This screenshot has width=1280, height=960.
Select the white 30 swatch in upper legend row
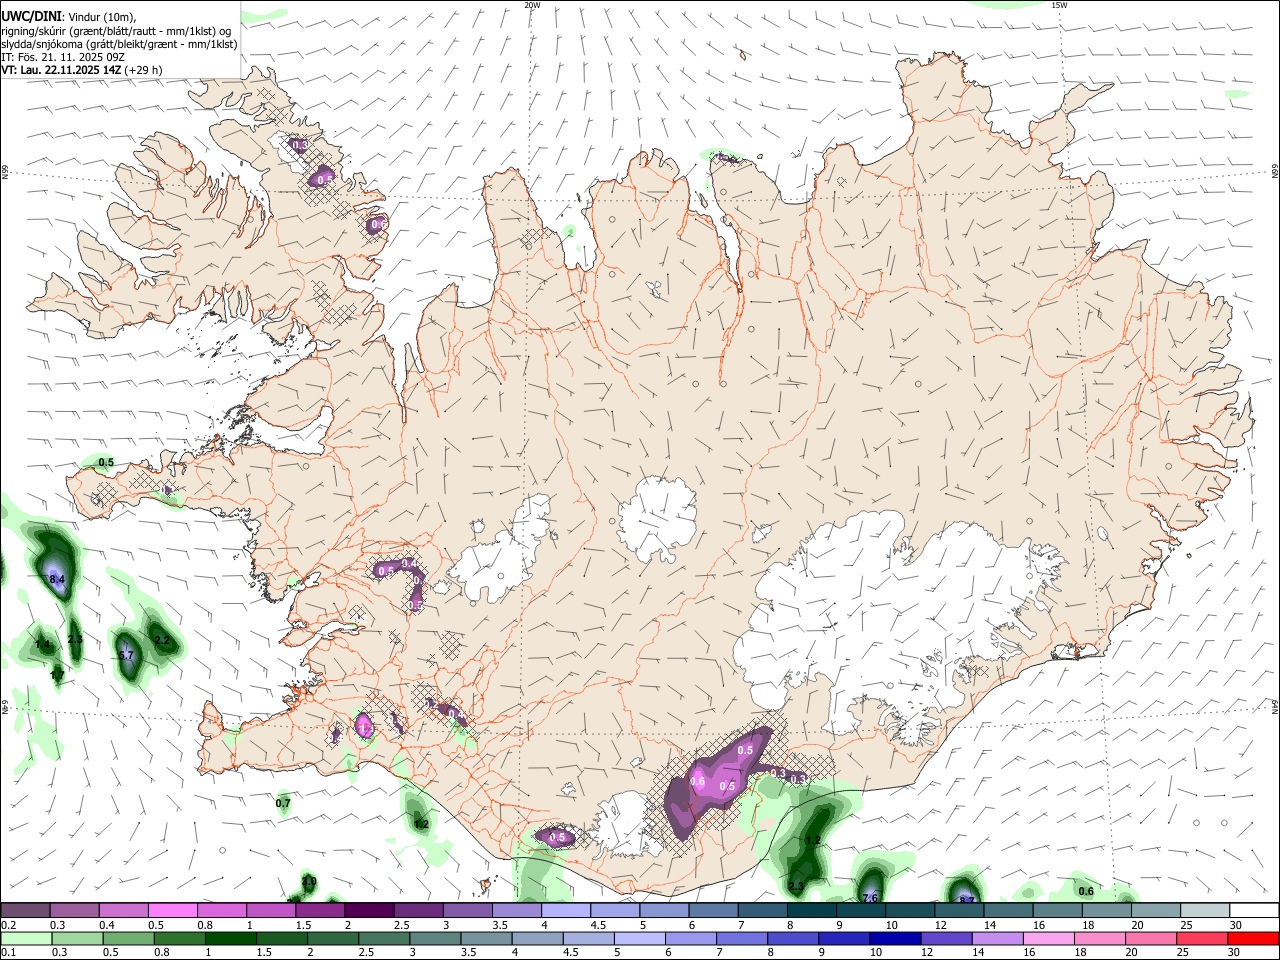tap(1254, 910)
